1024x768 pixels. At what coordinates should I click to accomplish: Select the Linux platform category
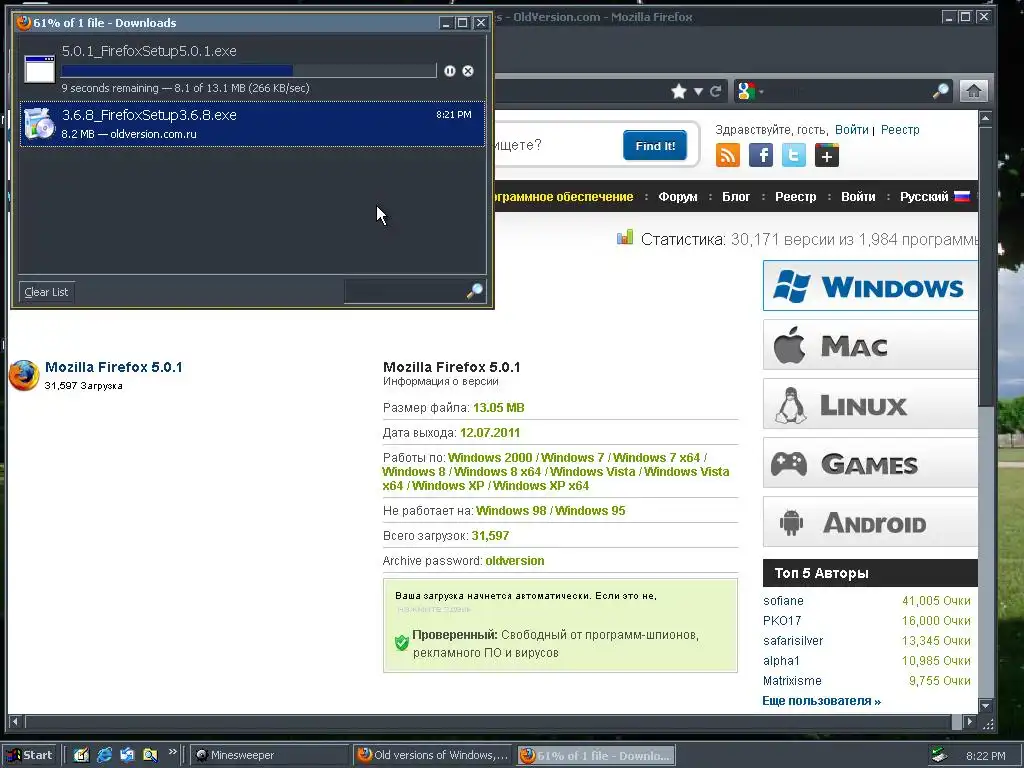click(x=870, y=404)
